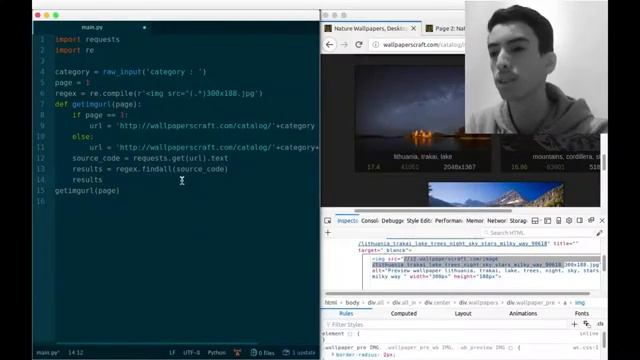Image resolution: width=640 pixels, height=360 pixels.
Task: Click the img breadcrumb
Action: pyautogui.click(x=580, y=303)
